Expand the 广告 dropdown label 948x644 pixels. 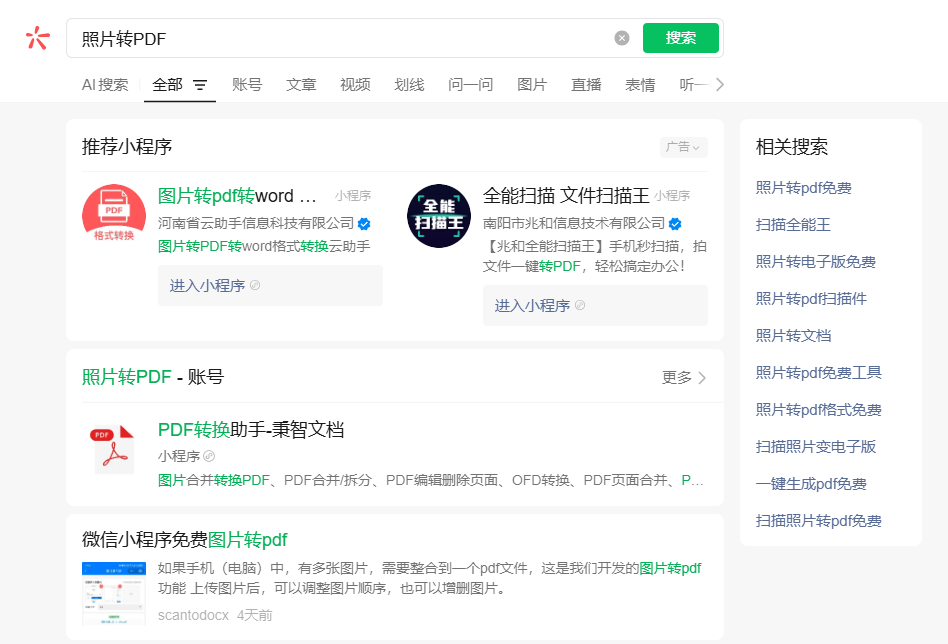(684, 147)
